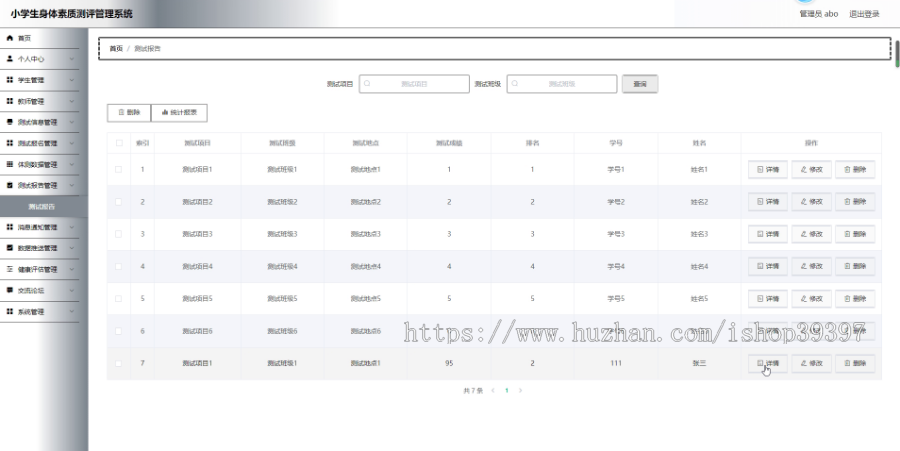Click the table icon for 体测数据管理
Screen dimensions: 900x451
[10, 164]
